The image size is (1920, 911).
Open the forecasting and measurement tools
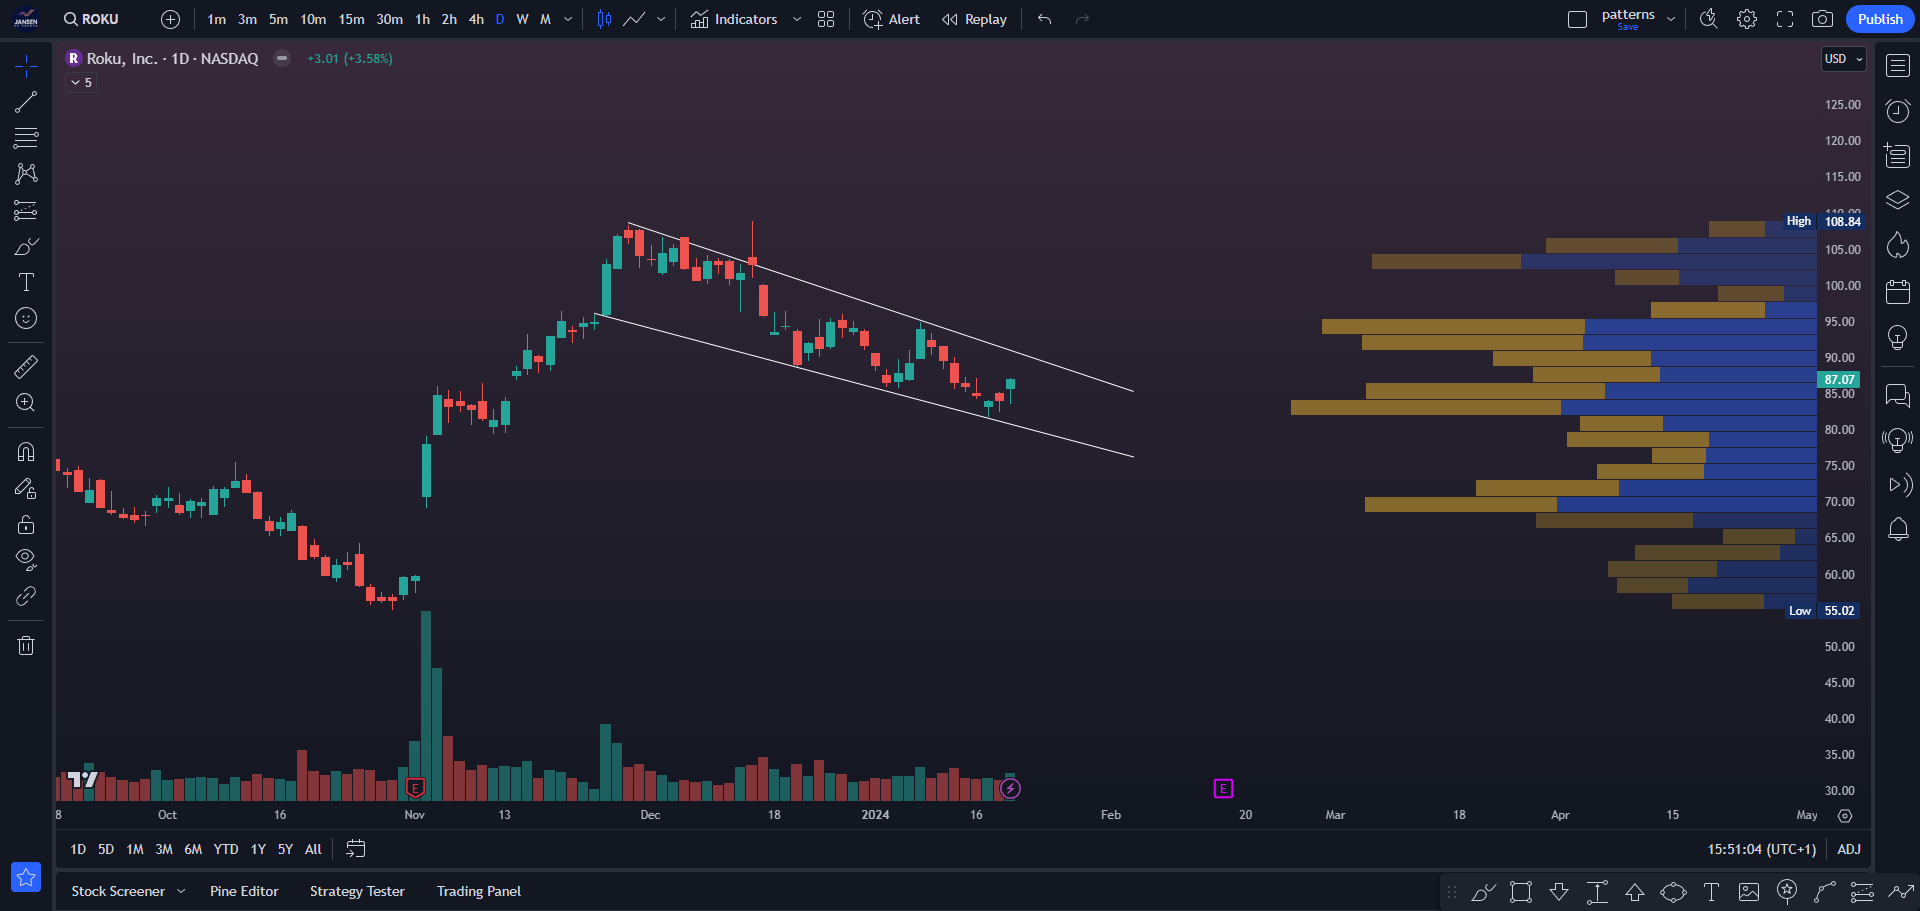26,210
